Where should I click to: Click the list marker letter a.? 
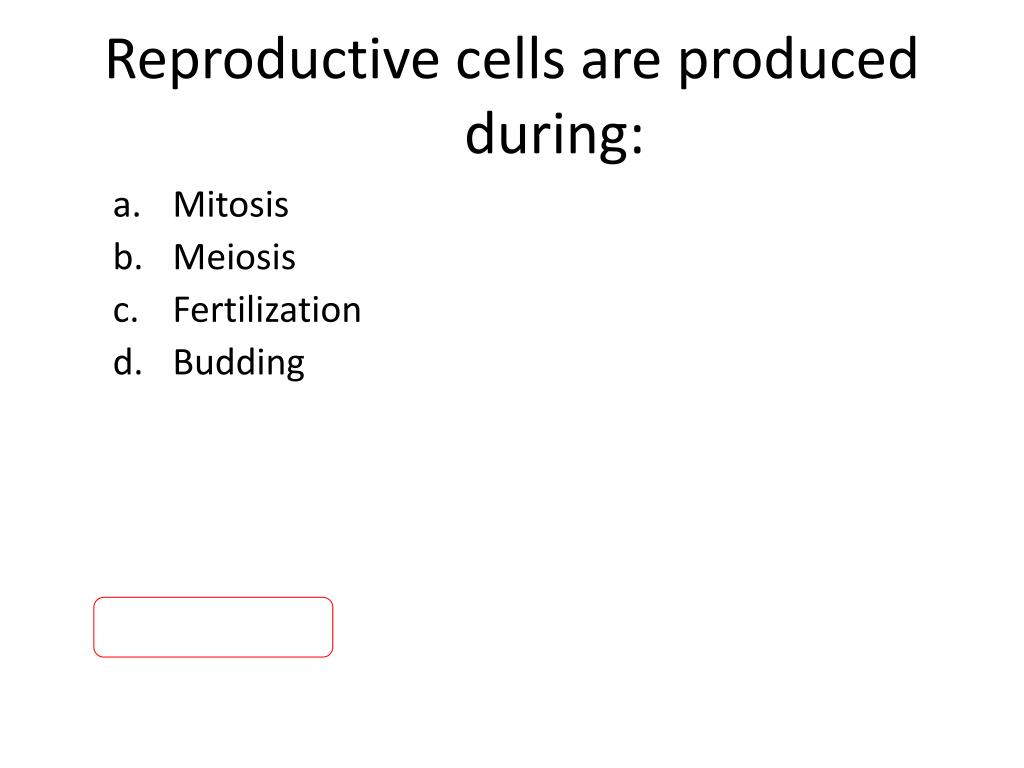coord(127,206)
